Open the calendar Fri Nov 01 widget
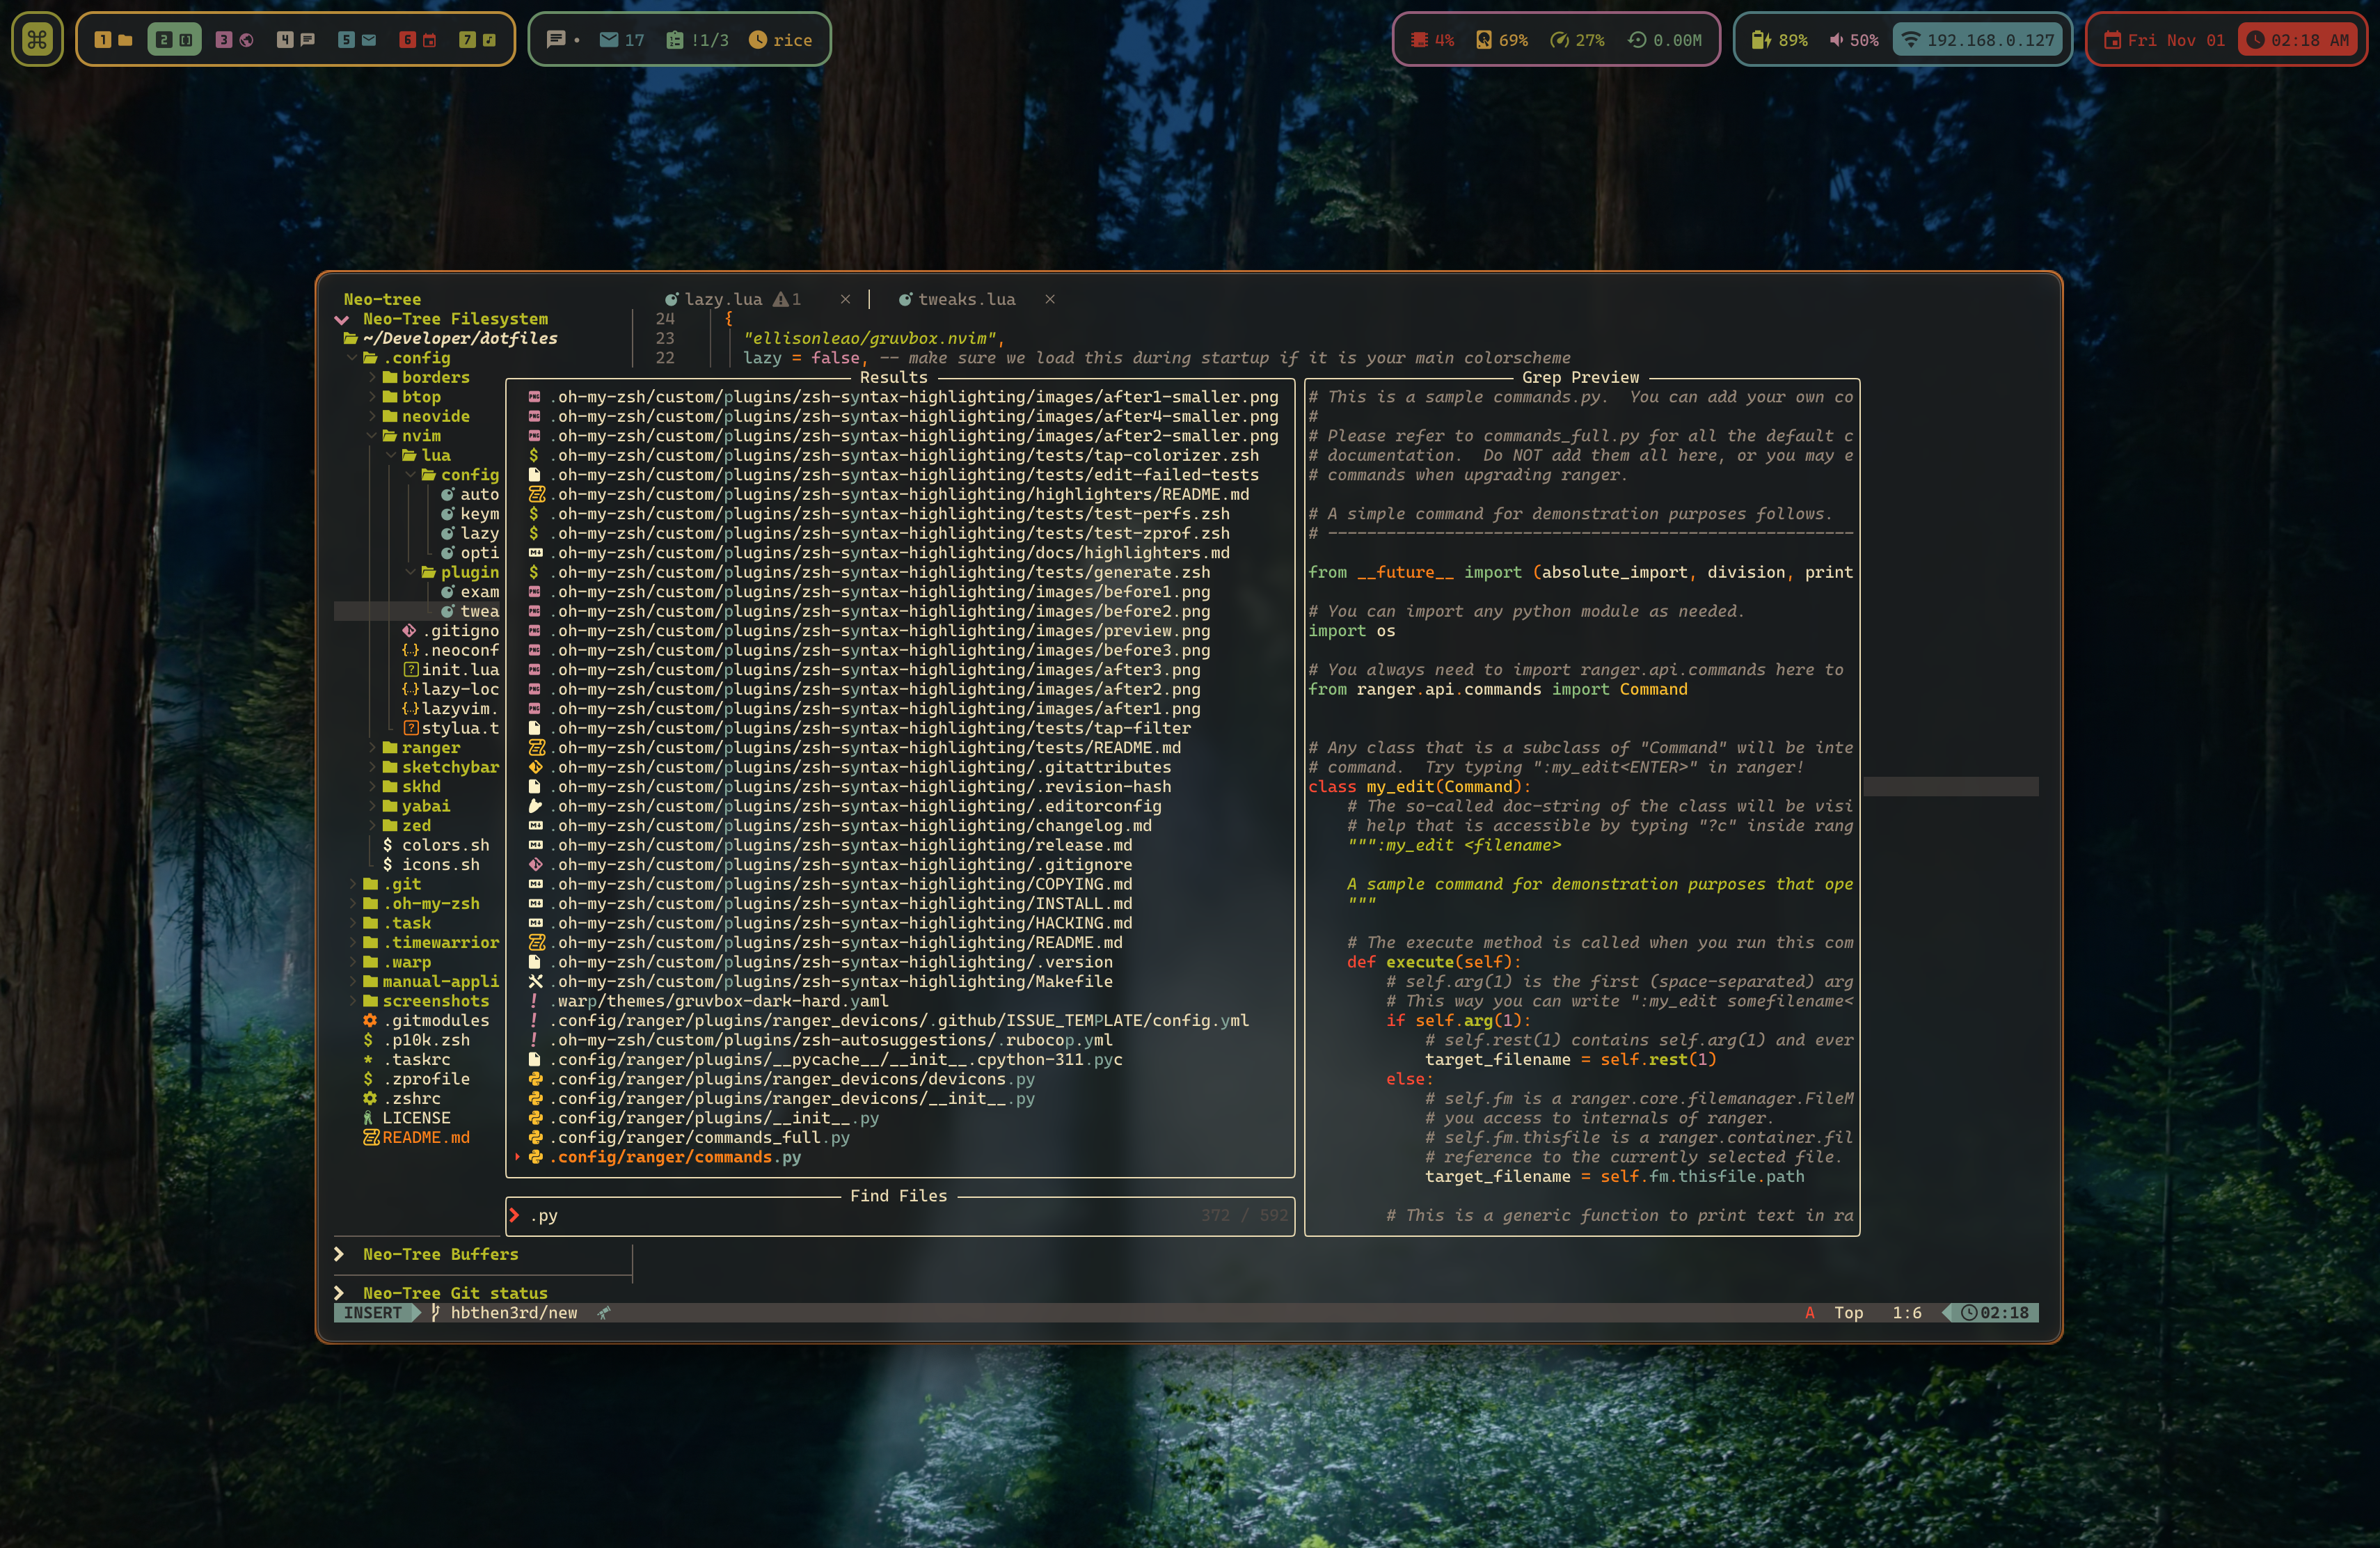The image size is (2380, 1548). pyautogui.click(x=2164, y=40)
